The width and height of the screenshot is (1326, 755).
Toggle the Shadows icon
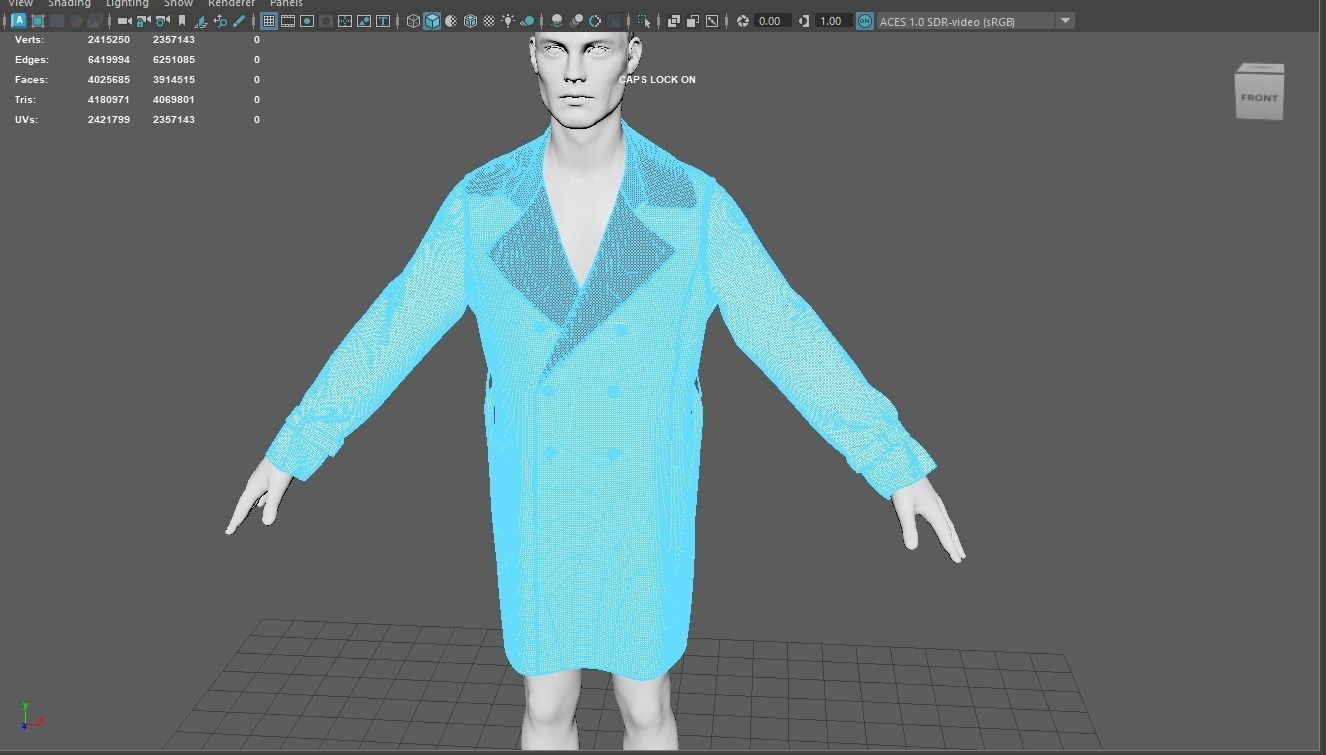[x=527, y=21]
